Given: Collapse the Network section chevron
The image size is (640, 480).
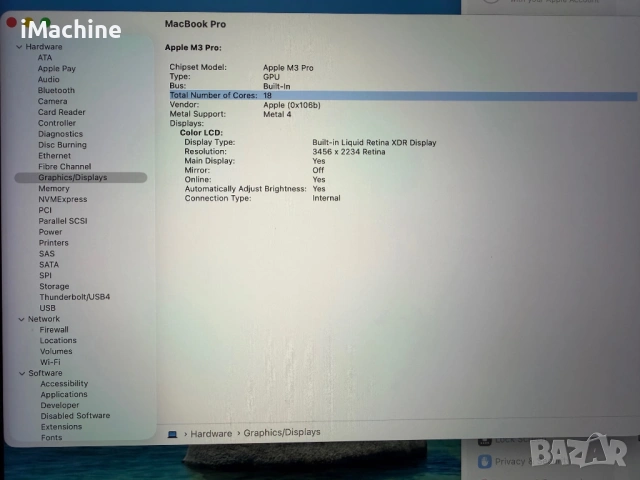Looking at the screenshot, I should [21, 319].
